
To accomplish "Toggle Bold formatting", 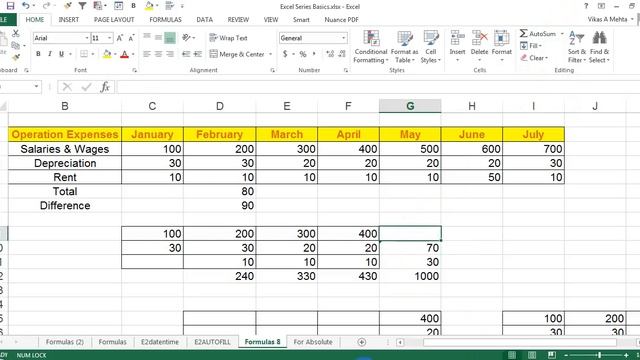I will 38,54.
